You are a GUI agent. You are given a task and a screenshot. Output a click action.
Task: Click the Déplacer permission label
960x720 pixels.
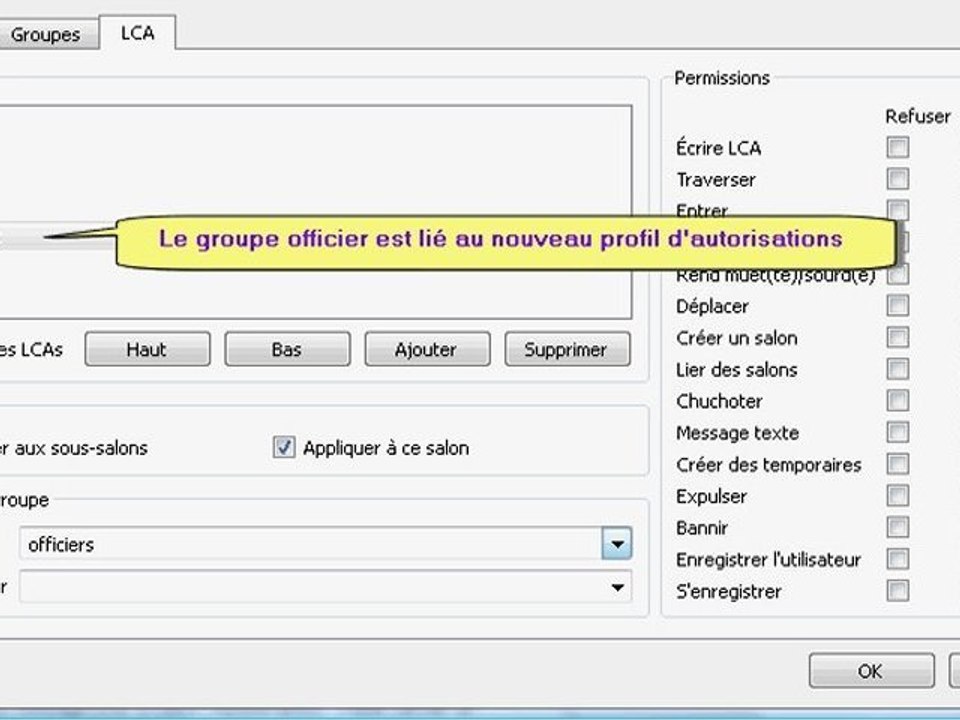coord(713,306)
